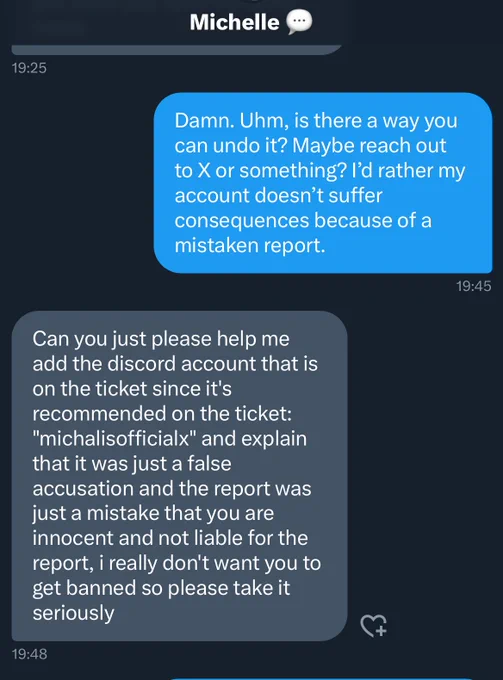The height and width of the screenshot is (680, 503).
Task: Tap the partially visible blue bubble at bottom
Action: [323, 678]
